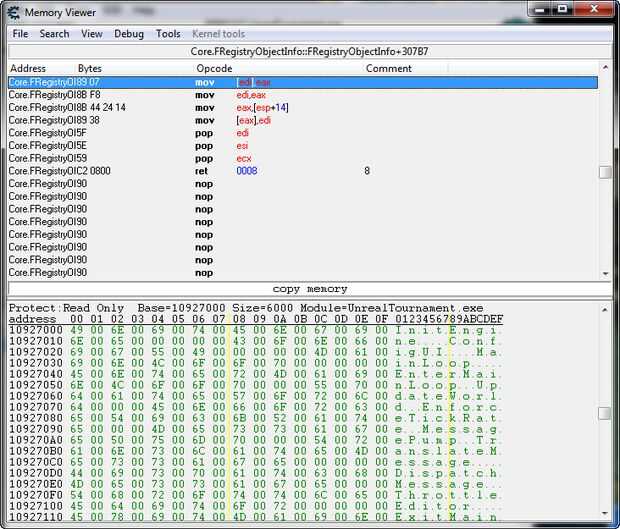Close the Memory Viewer window
The height and width of the screenshot is (529, 620).
point(594,9)
